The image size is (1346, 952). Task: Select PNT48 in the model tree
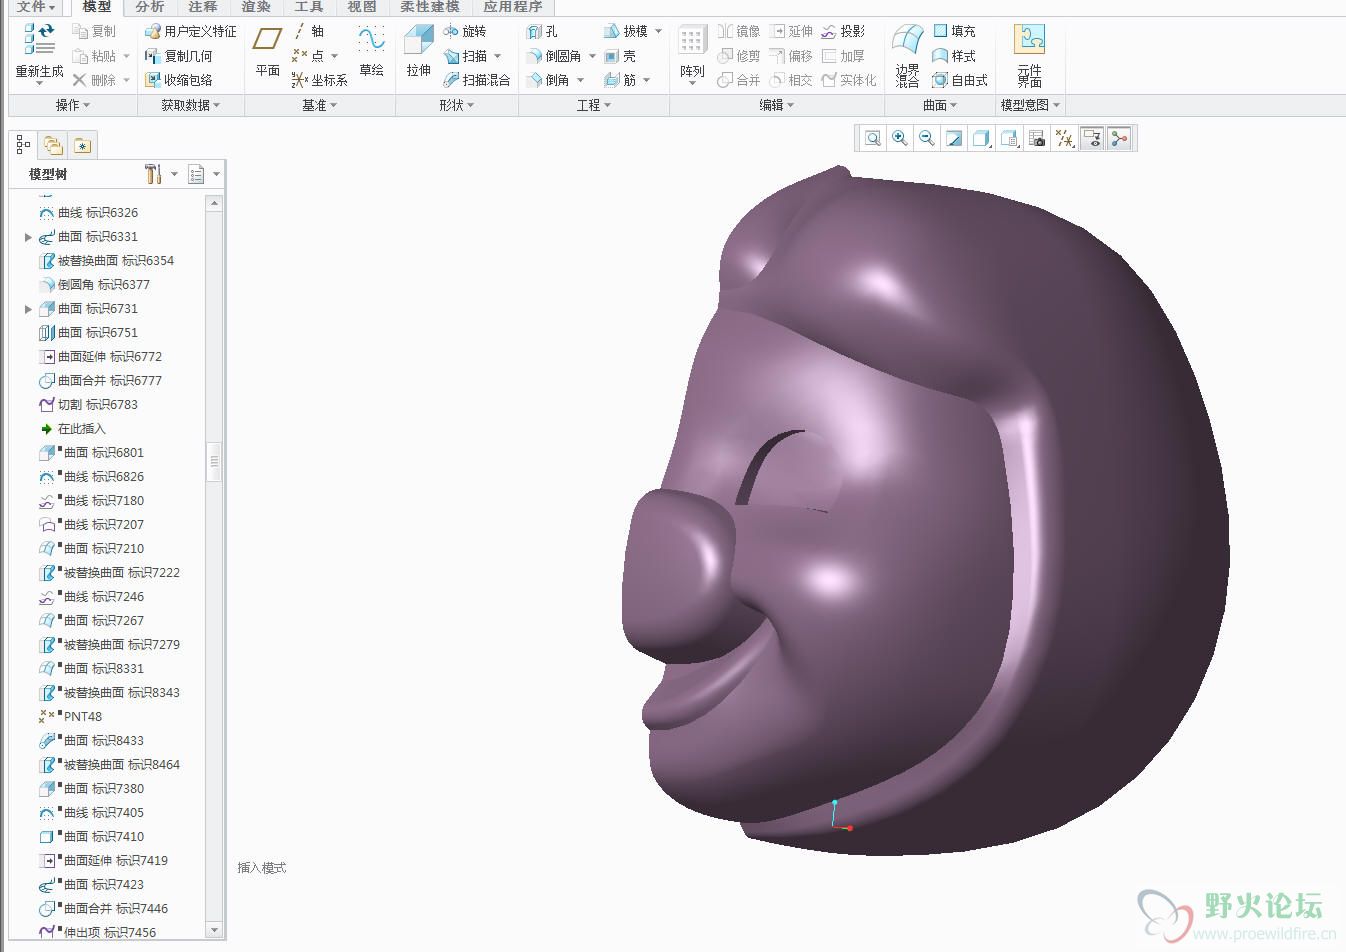(x=70, y=717)
